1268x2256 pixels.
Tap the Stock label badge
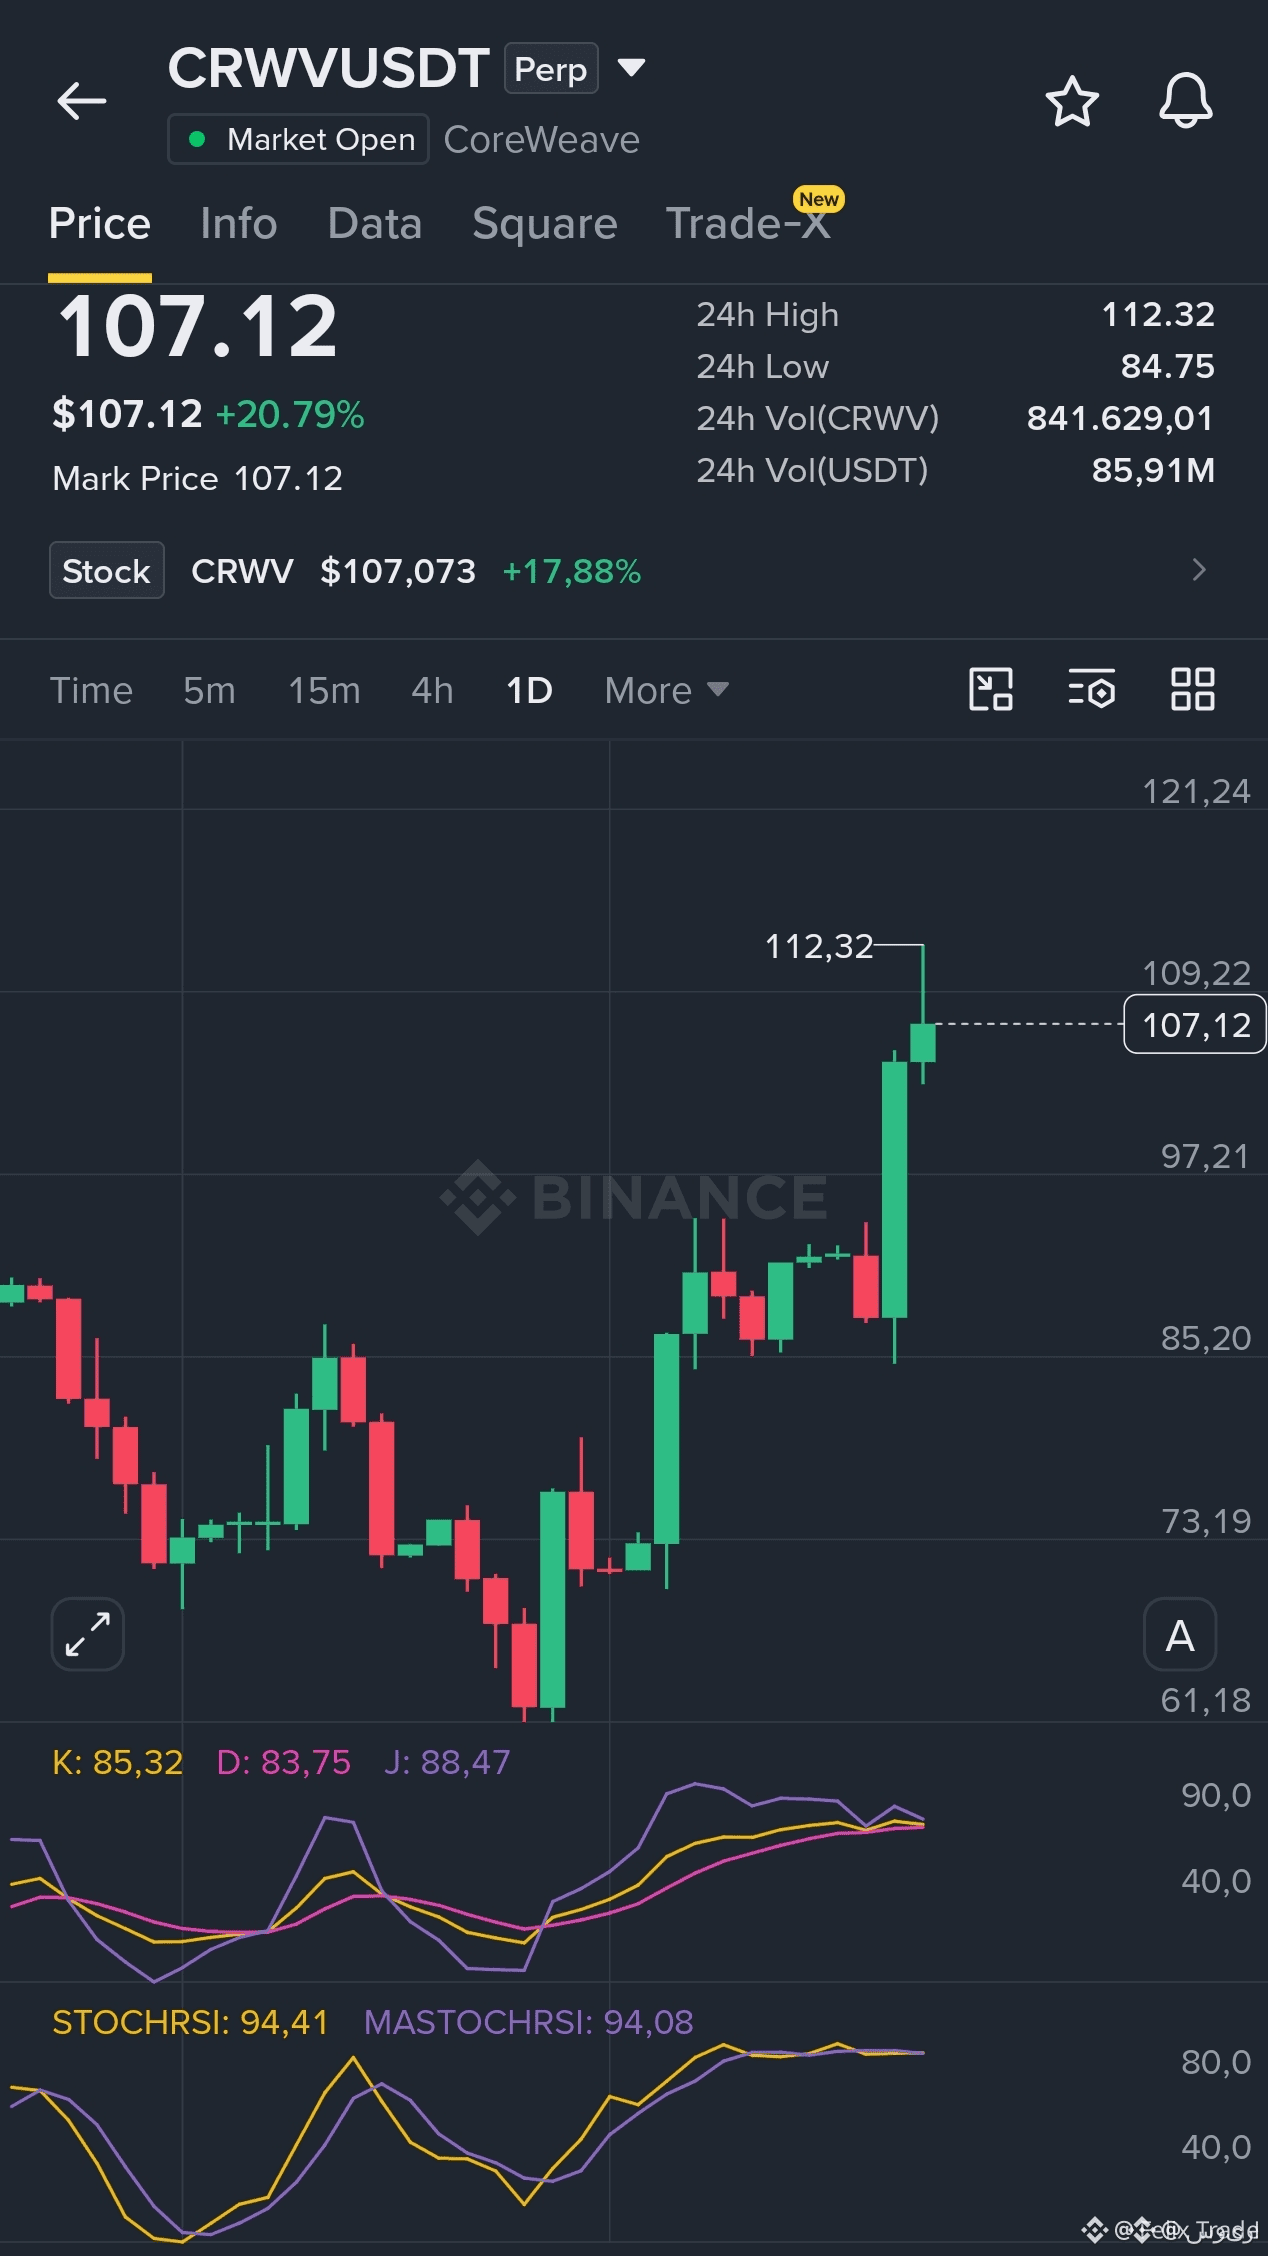107,570
